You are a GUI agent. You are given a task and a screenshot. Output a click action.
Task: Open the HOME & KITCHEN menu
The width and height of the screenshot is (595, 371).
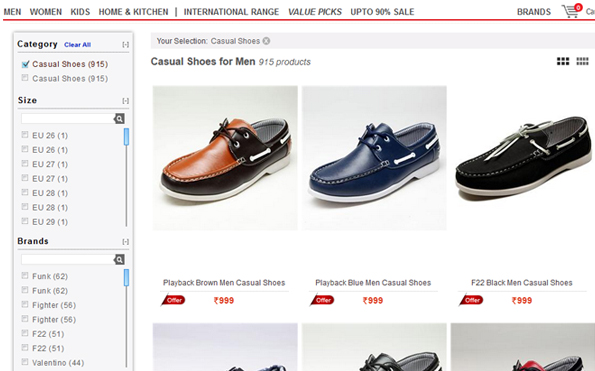pos(133,12)
